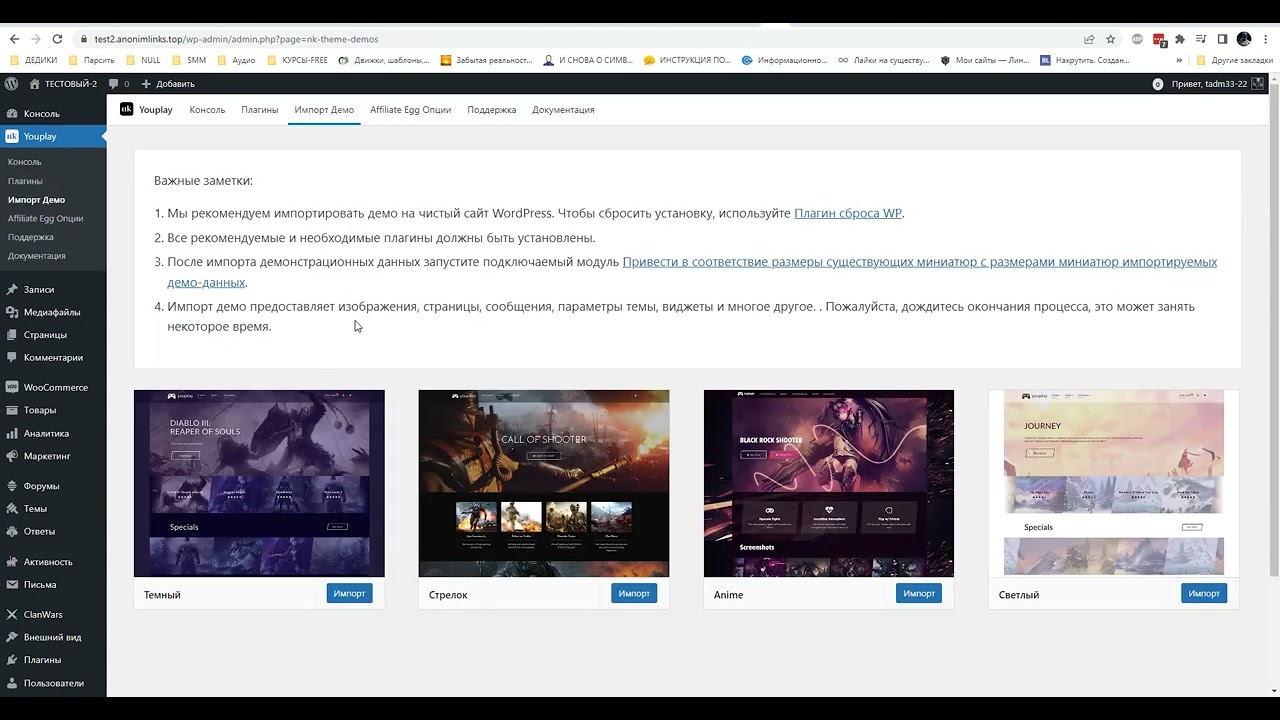Open Внешний вид in the sidebar
The width and height of the screenshot is (1280, 720).
pyautogui.click(x=53, y=637)
